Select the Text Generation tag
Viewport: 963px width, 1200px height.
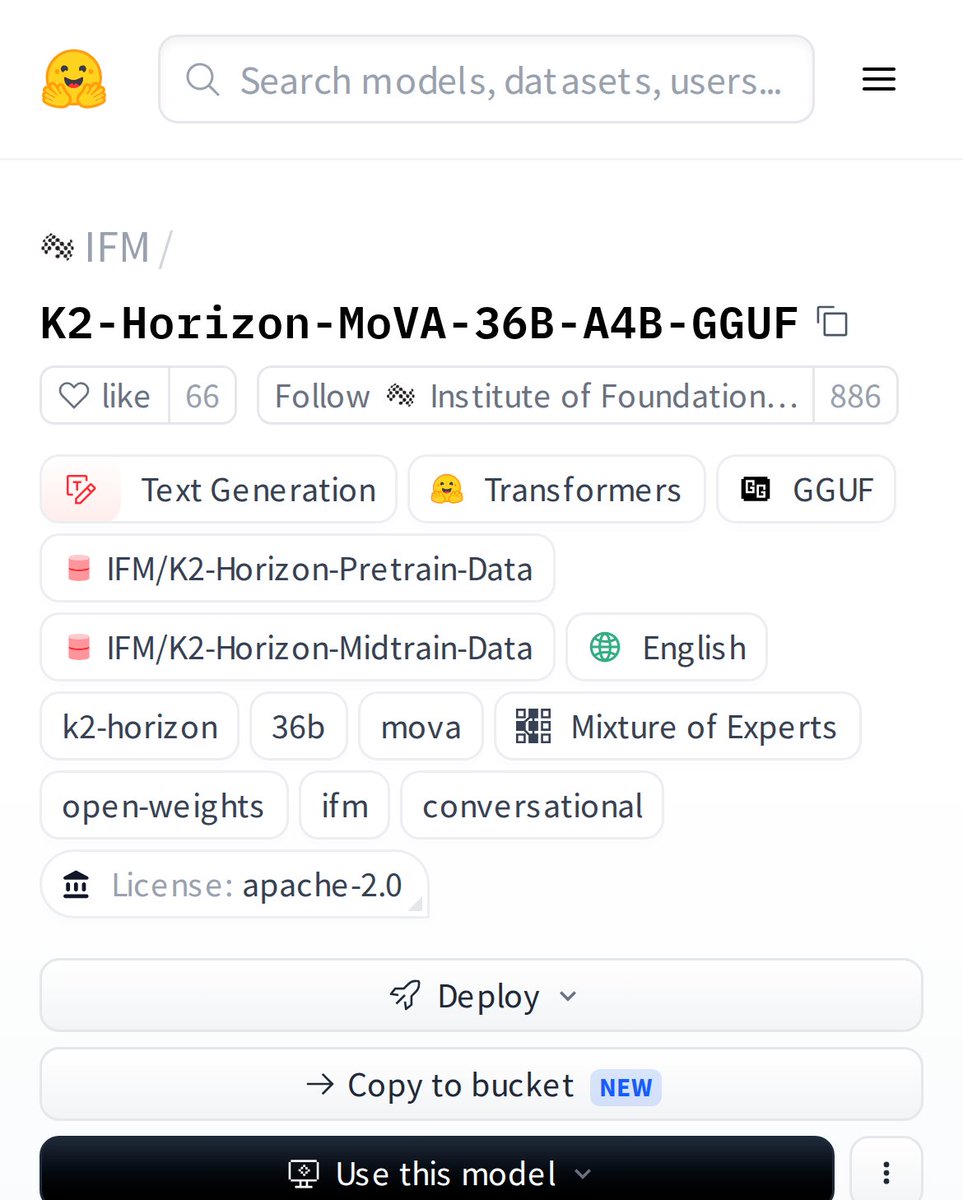coord(218,490)
